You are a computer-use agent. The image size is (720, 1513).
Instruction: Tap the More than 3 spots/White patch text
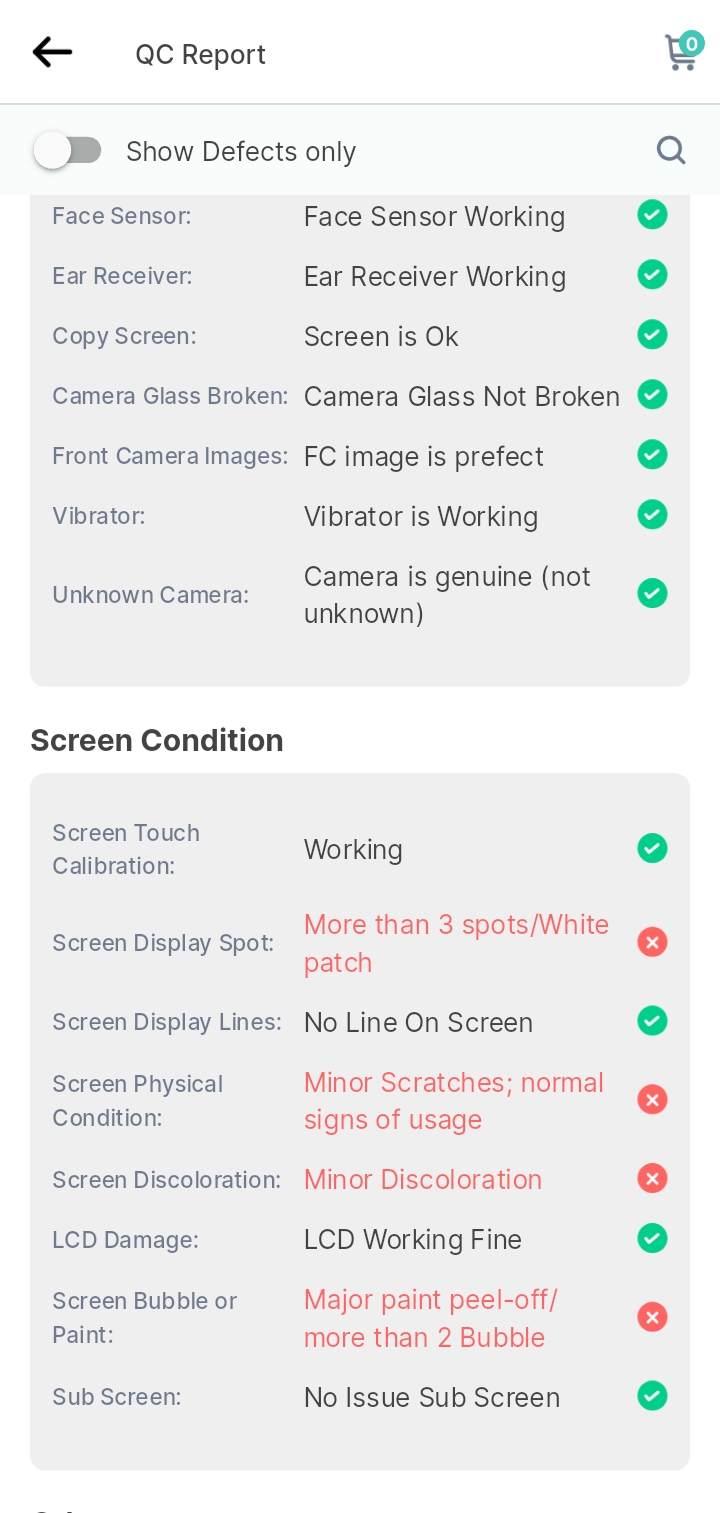coord(456,943)
